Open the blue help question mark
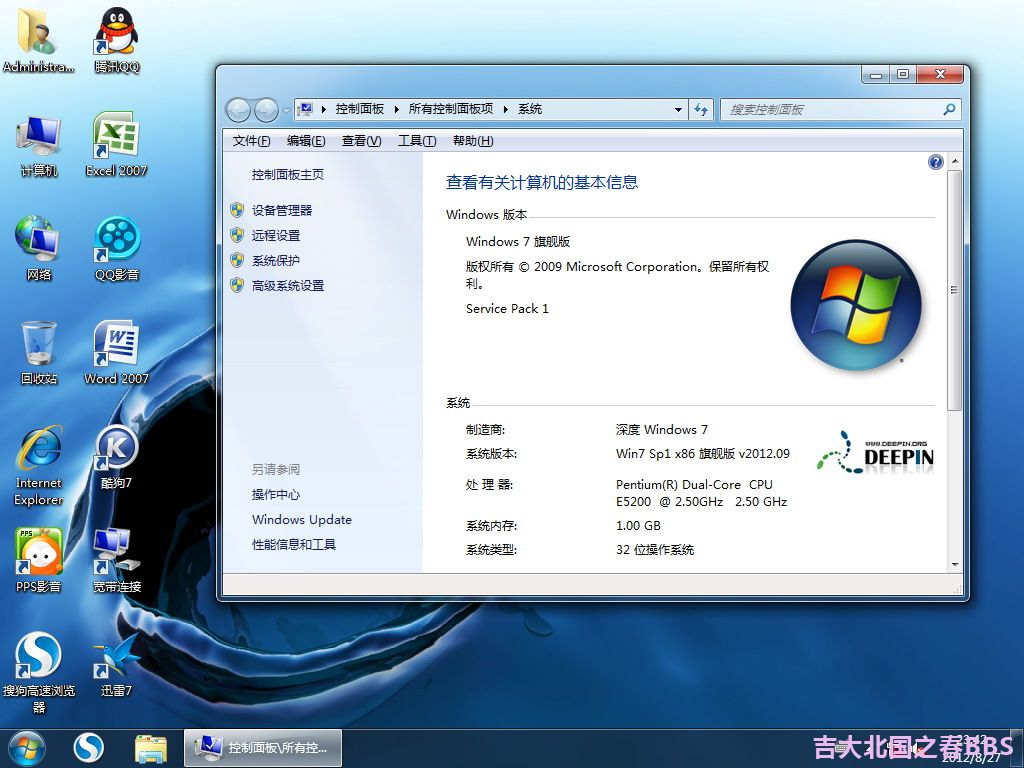This screenshot has height=768, width=1024. 936,162
